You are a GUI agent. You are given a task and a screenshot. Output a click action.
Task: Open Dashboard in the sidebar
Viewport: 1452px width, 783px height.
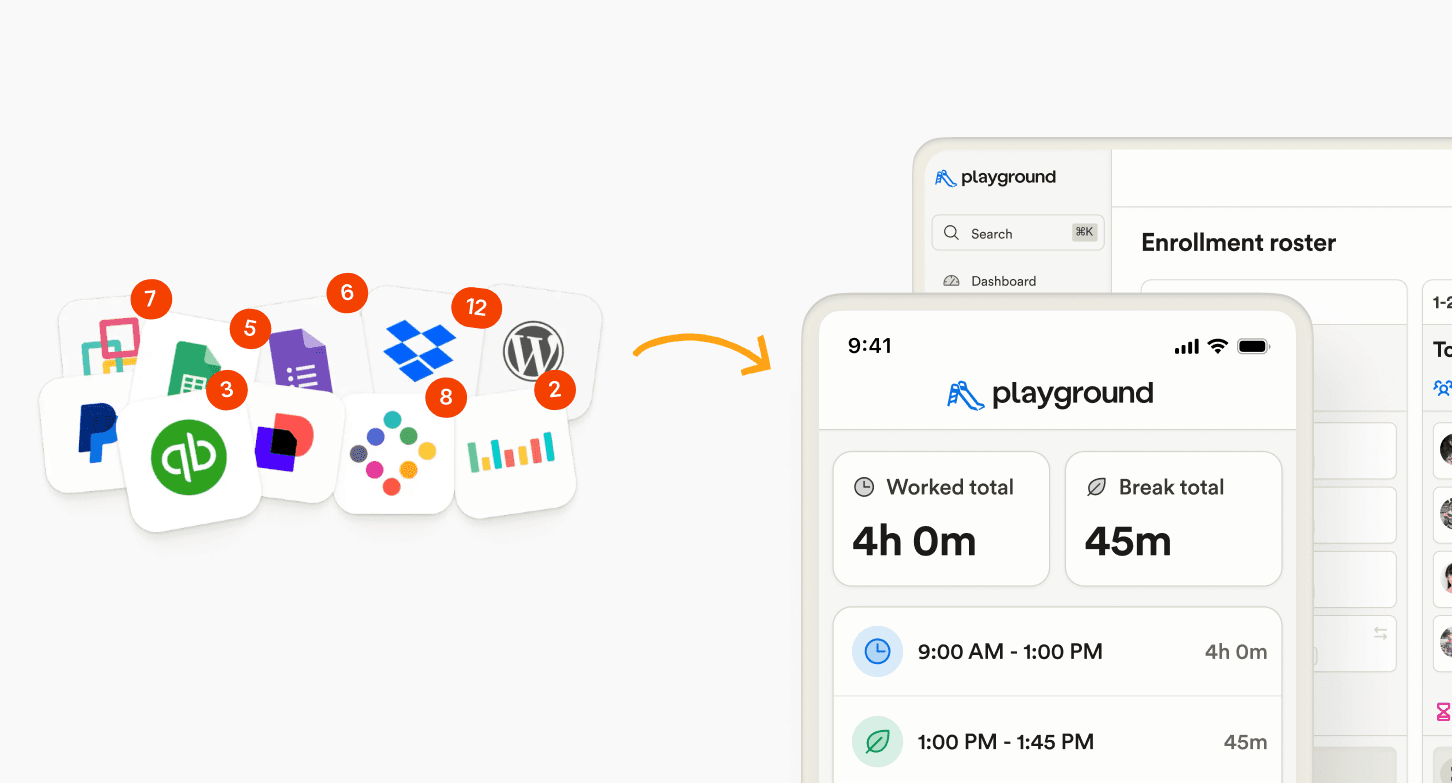tap(1003, 281)
